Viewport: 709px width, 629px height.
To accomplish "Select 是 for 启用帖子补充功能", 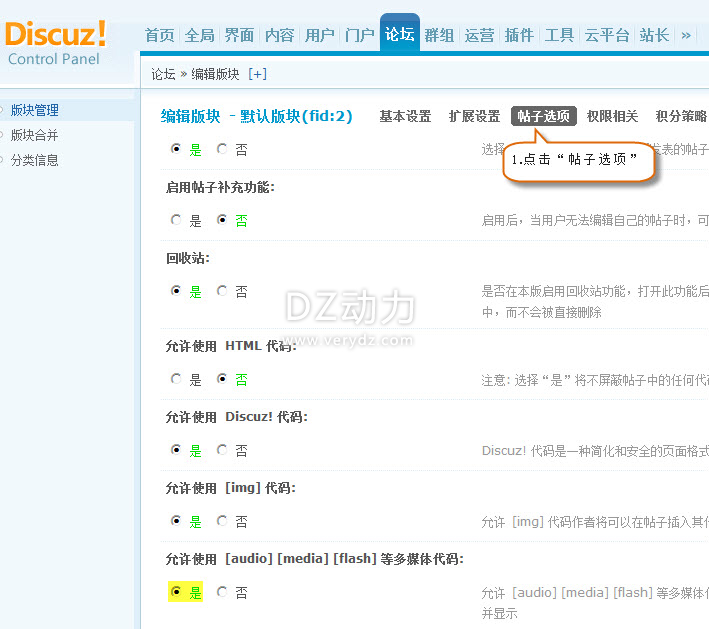I will (176, 220).
